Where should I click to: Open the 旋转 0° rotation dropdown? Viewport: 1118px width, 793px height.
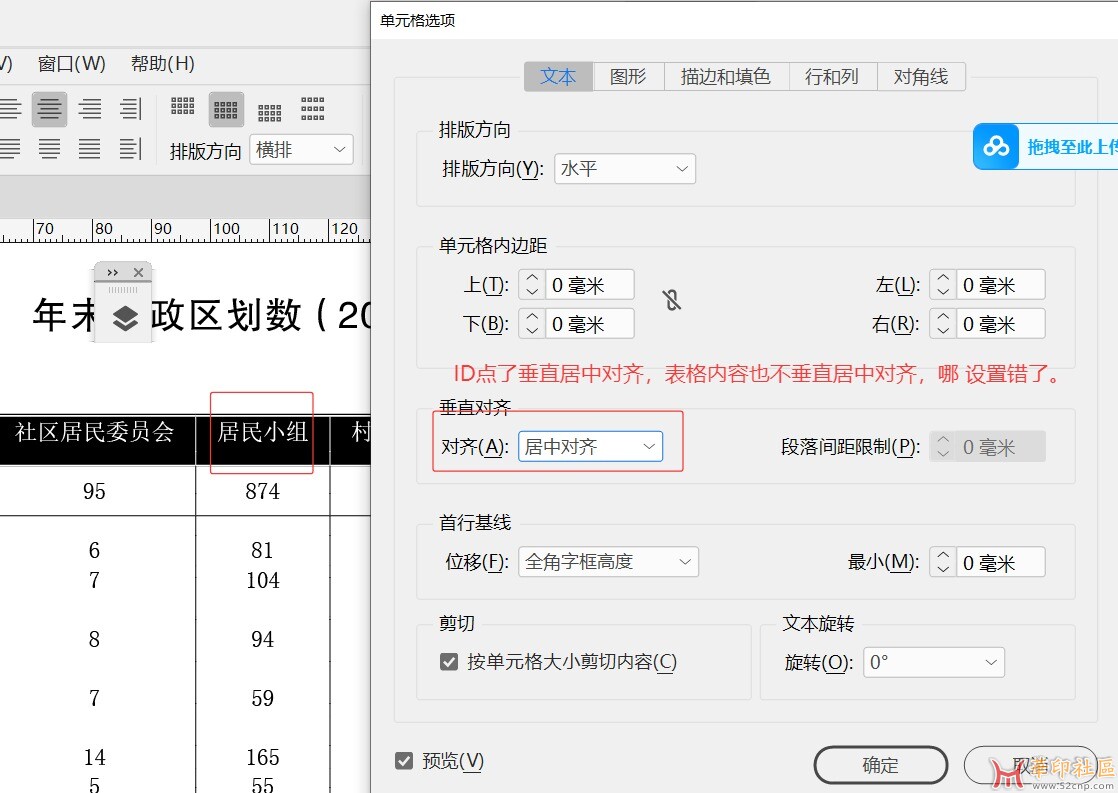[934, 662]
